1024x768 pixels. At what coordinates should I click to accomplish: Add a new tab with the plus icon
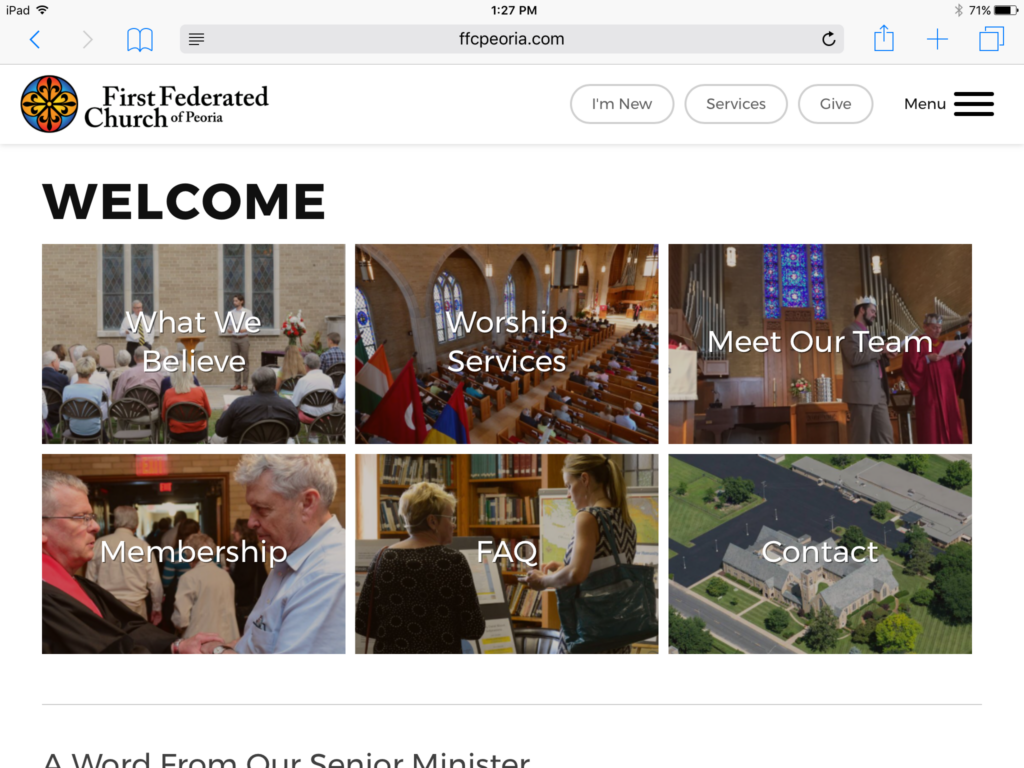(x=937, y=39)
